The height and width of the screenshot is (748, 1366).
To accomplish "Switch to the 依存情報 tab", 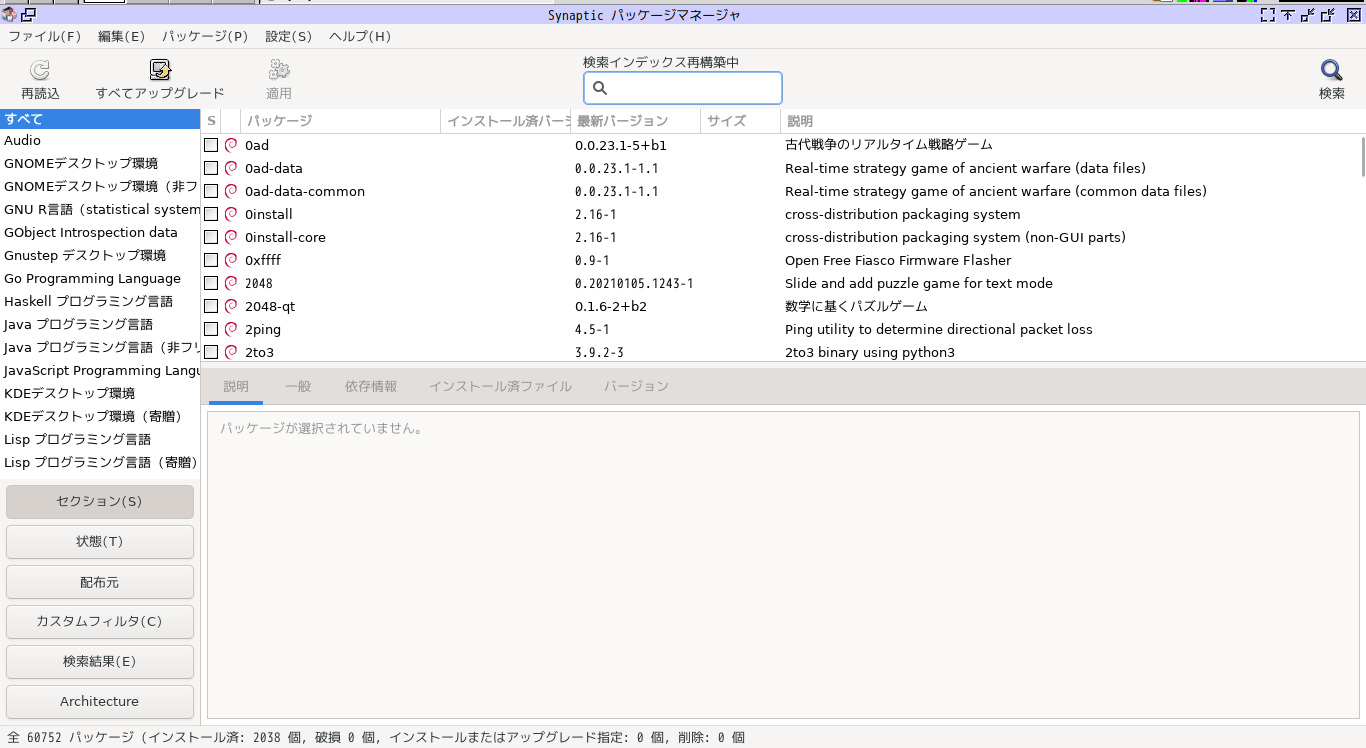I will [371, 386].
